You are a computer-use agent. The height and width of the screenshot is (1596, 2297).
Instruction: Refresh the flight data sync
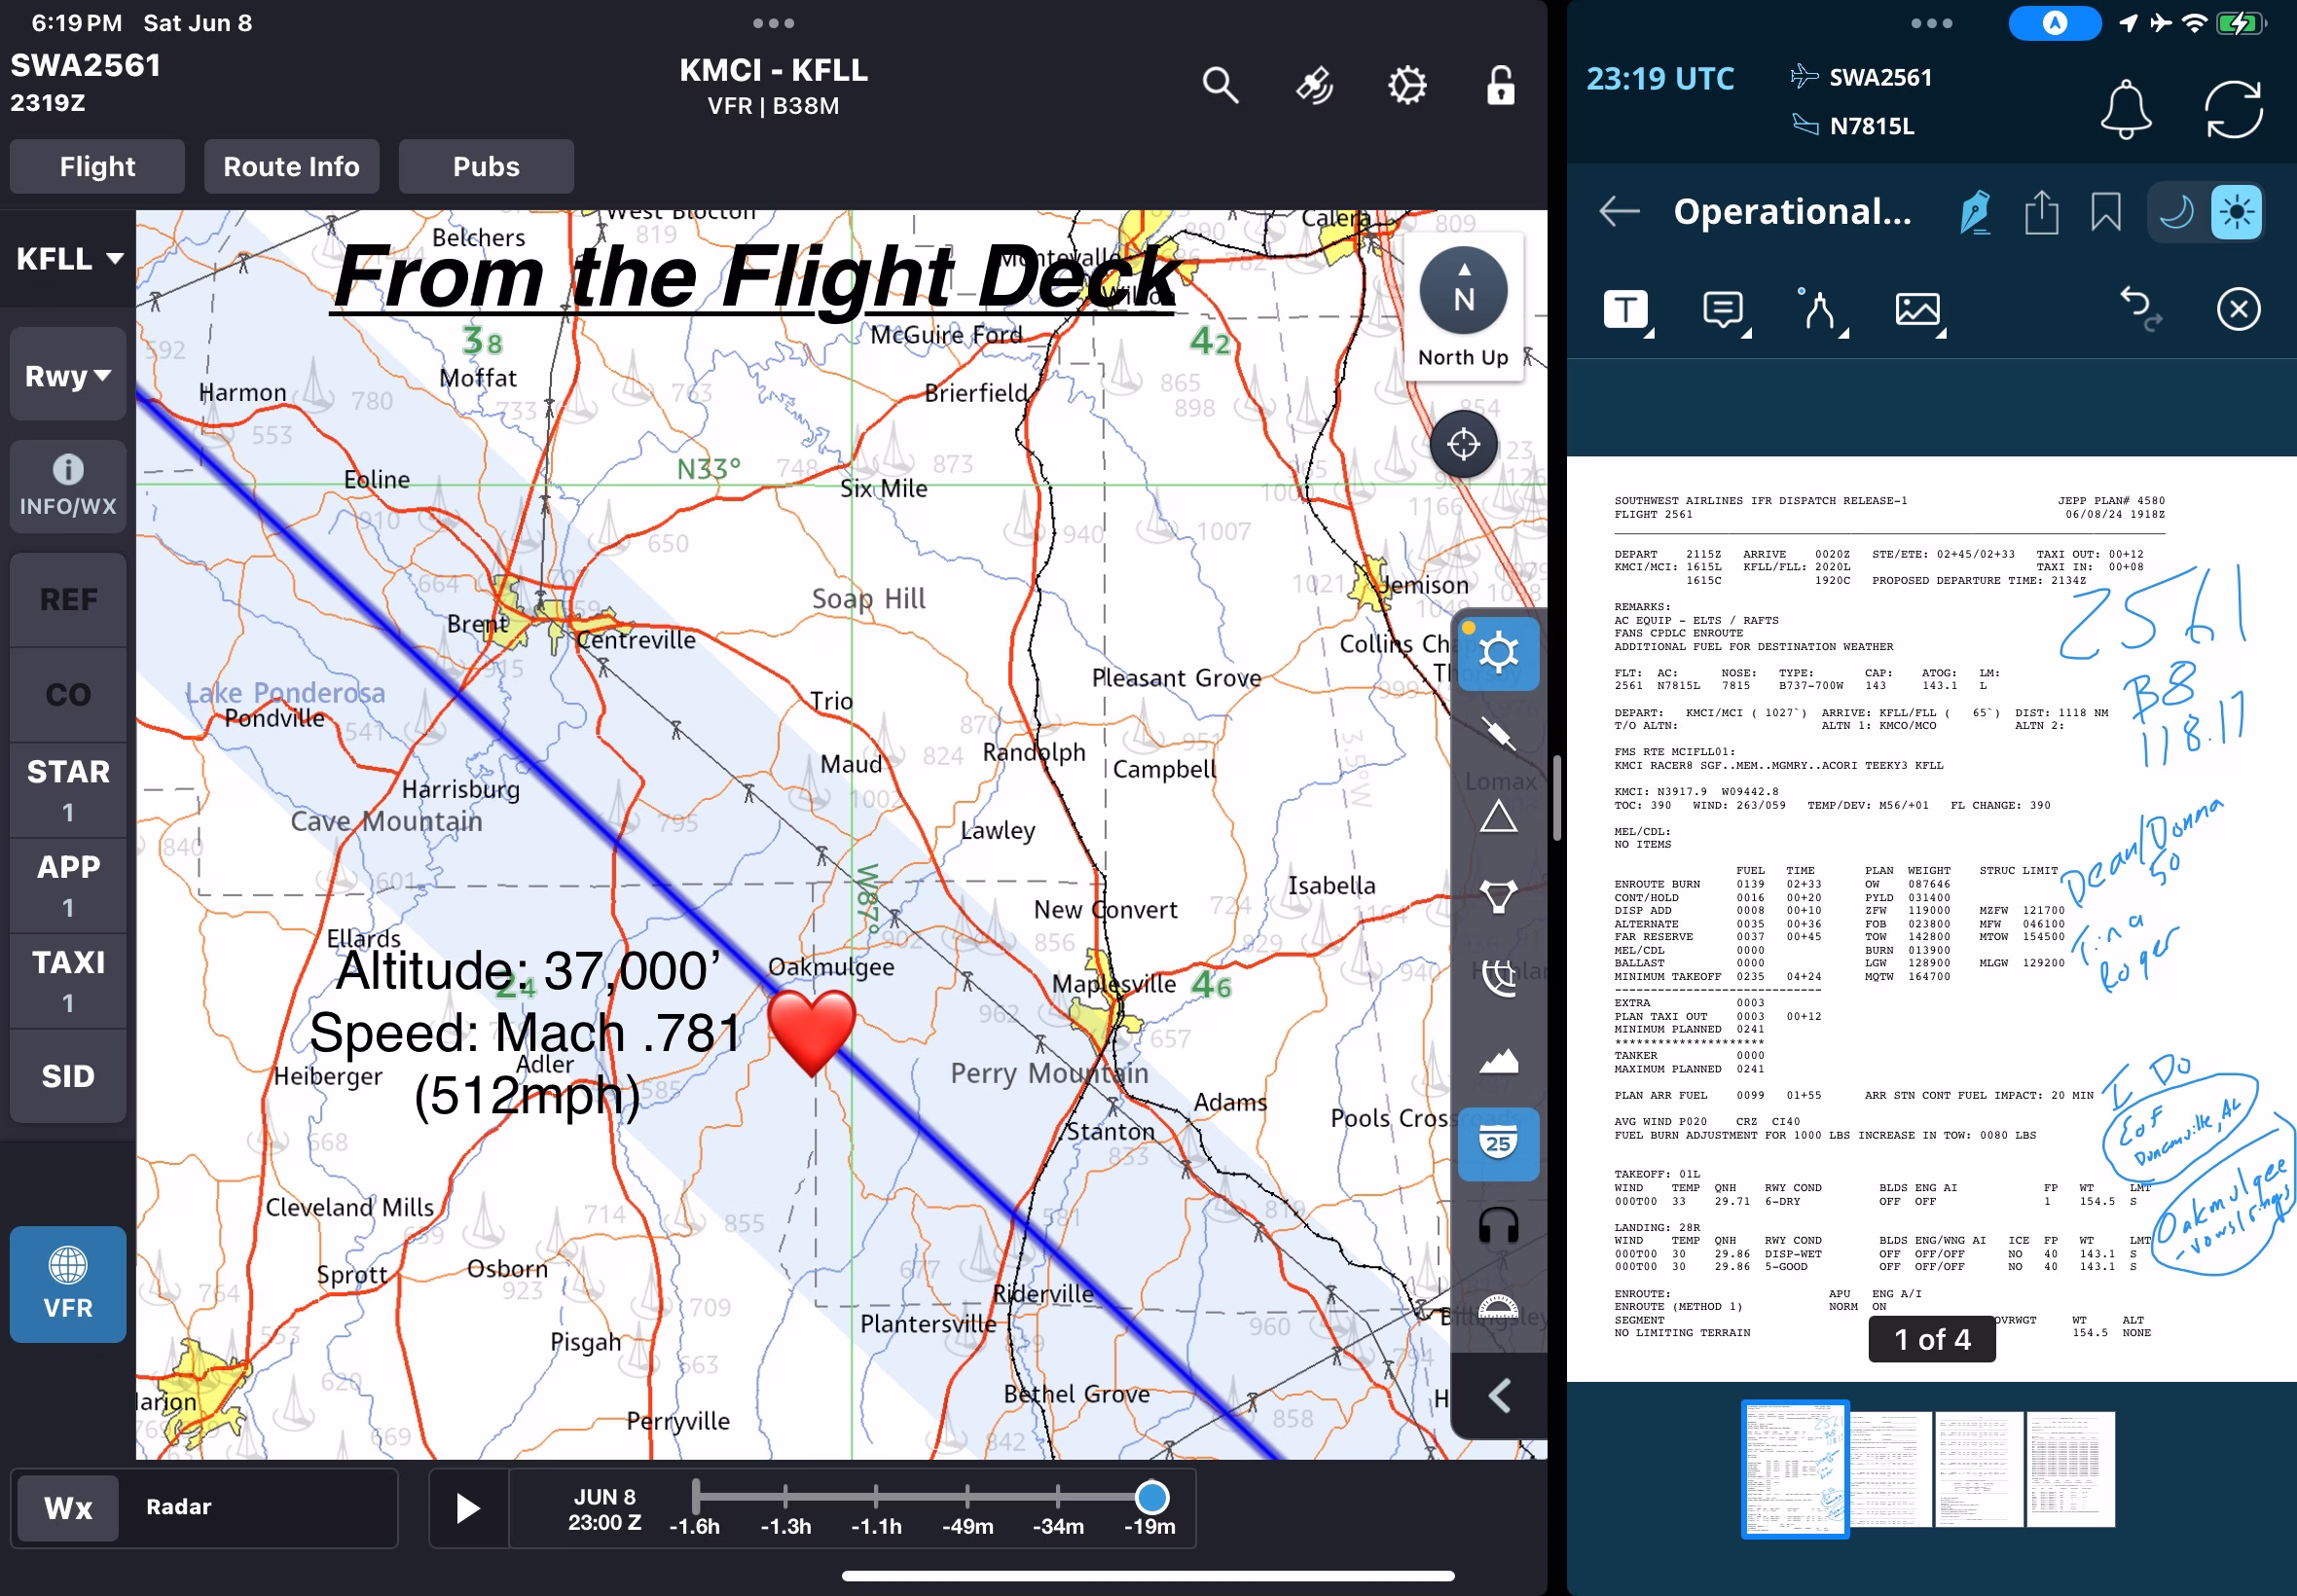[x=2233, y=108]
